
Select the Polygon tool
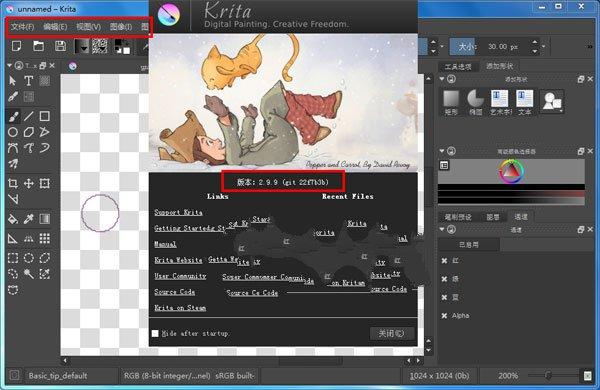tap(29, 132)
